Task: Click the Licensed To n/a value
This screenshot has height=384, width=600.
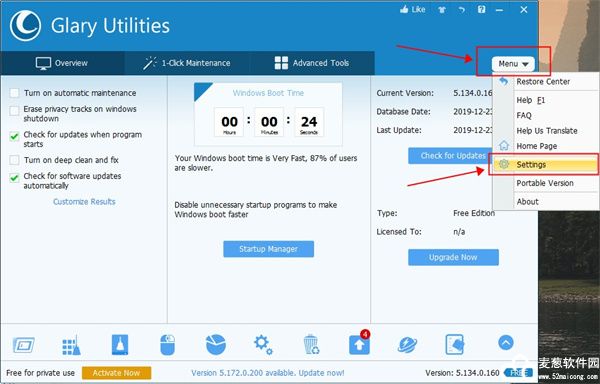Action: point(459,232)
